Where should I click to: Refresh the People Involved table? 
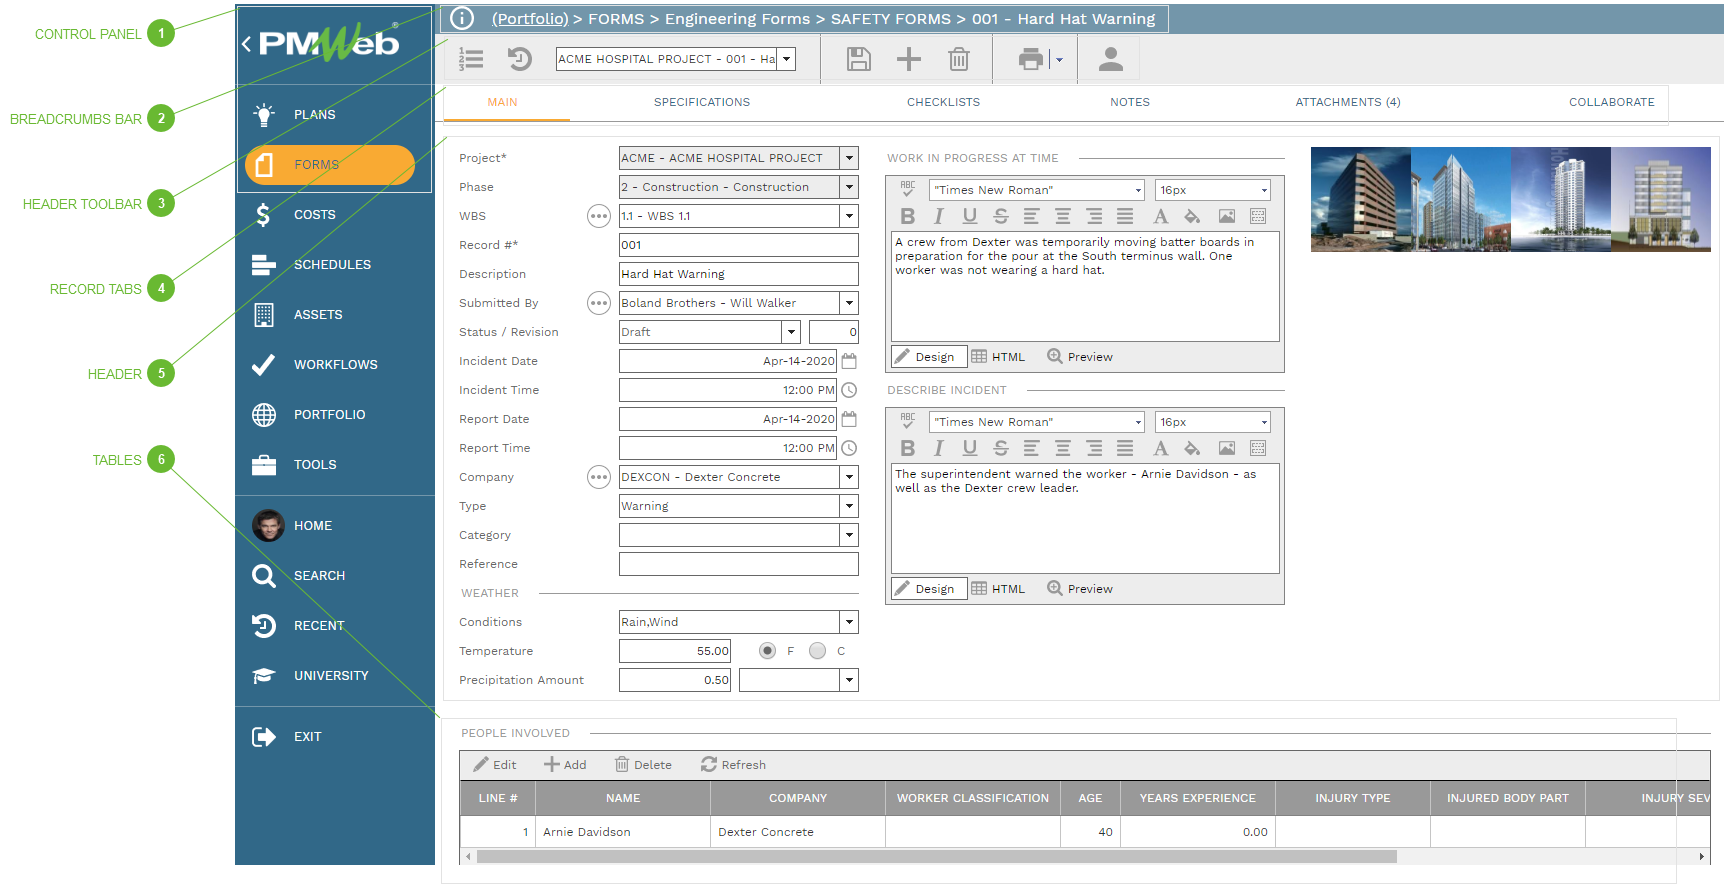(733, 765)
